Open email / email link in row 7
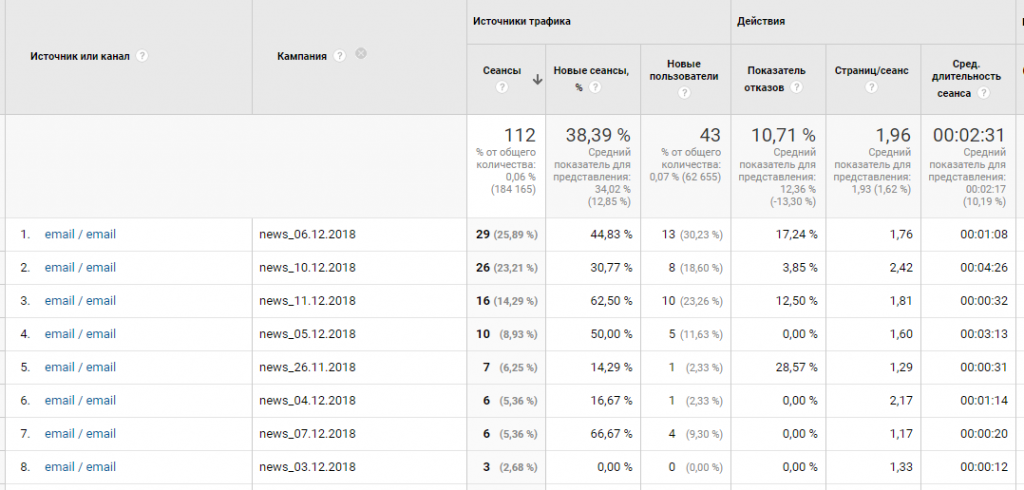This screenshot has height=490, width=1024. tap(80, 434)
